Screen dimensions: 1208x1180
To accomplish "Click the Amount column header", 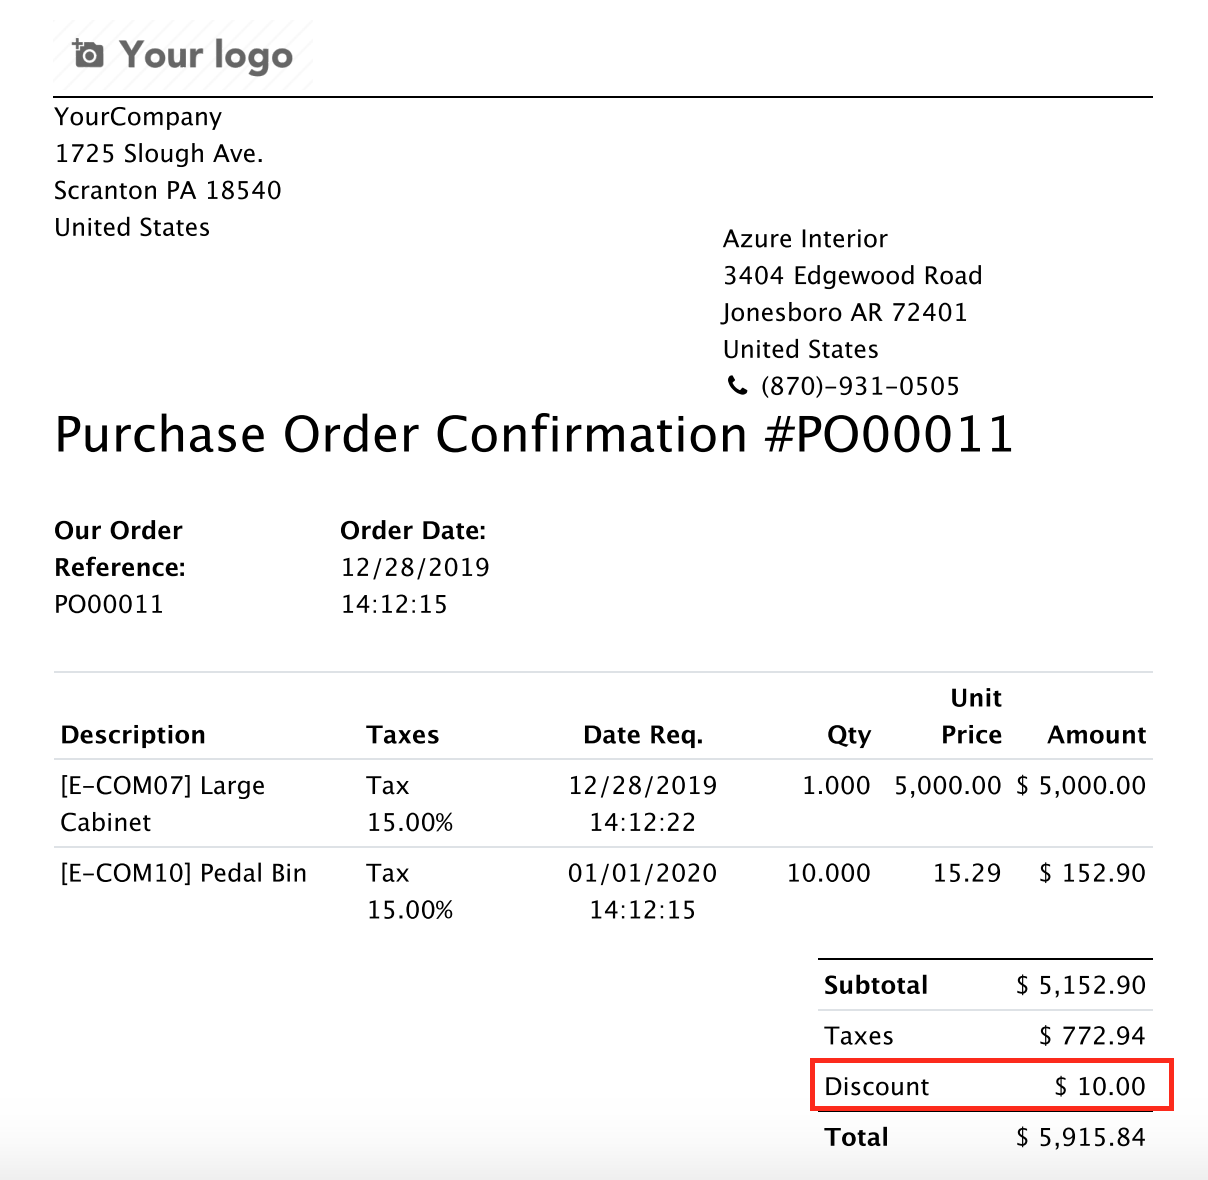I will coord(1096,735).
